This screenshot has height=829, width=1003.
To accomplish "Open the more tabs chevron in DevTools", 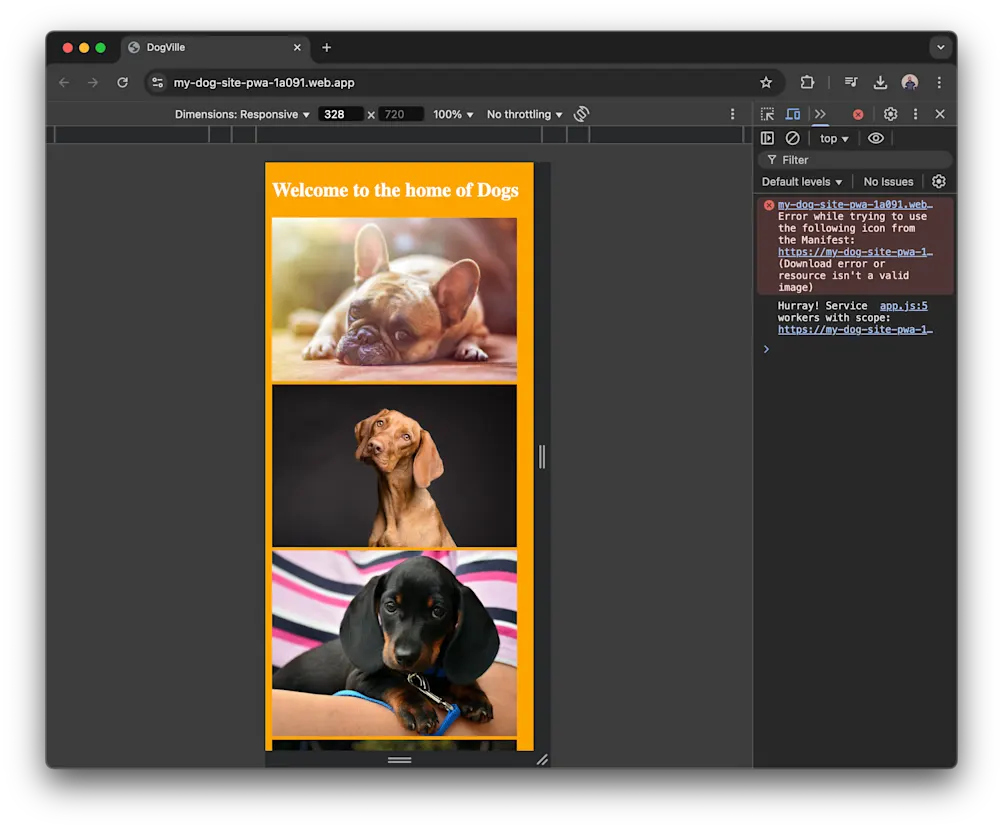I will point(820,114).
